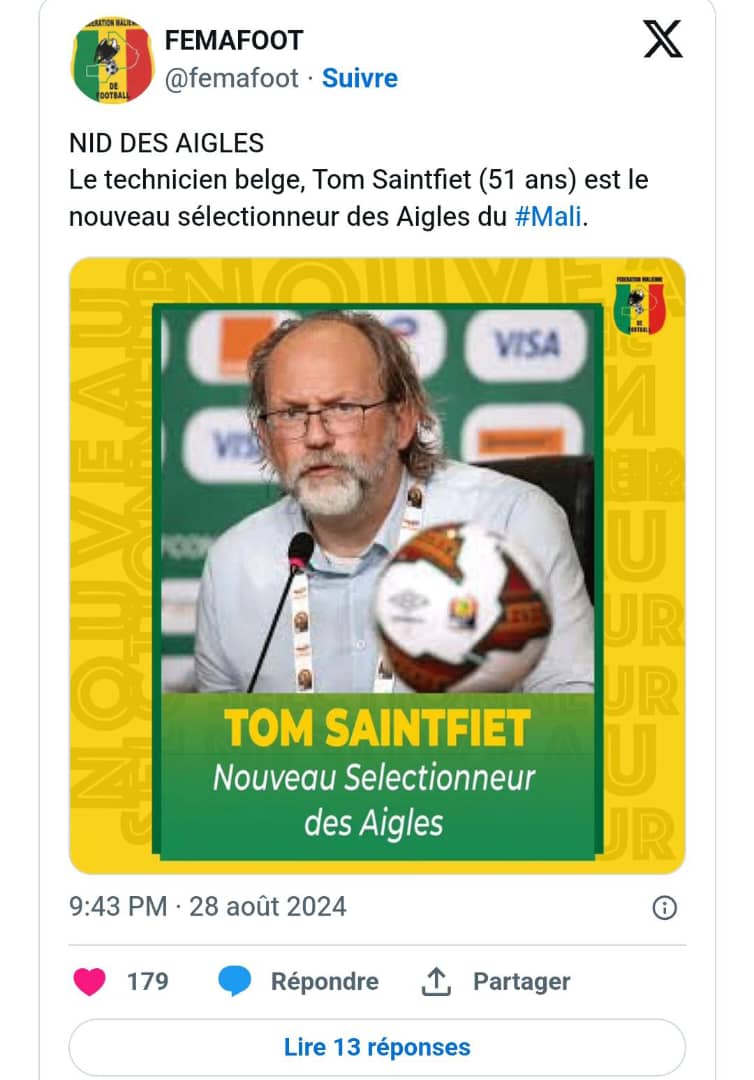The image size is (754, 1080).
Task: Open the tweet info circle icon
Action: pos(664,908)
